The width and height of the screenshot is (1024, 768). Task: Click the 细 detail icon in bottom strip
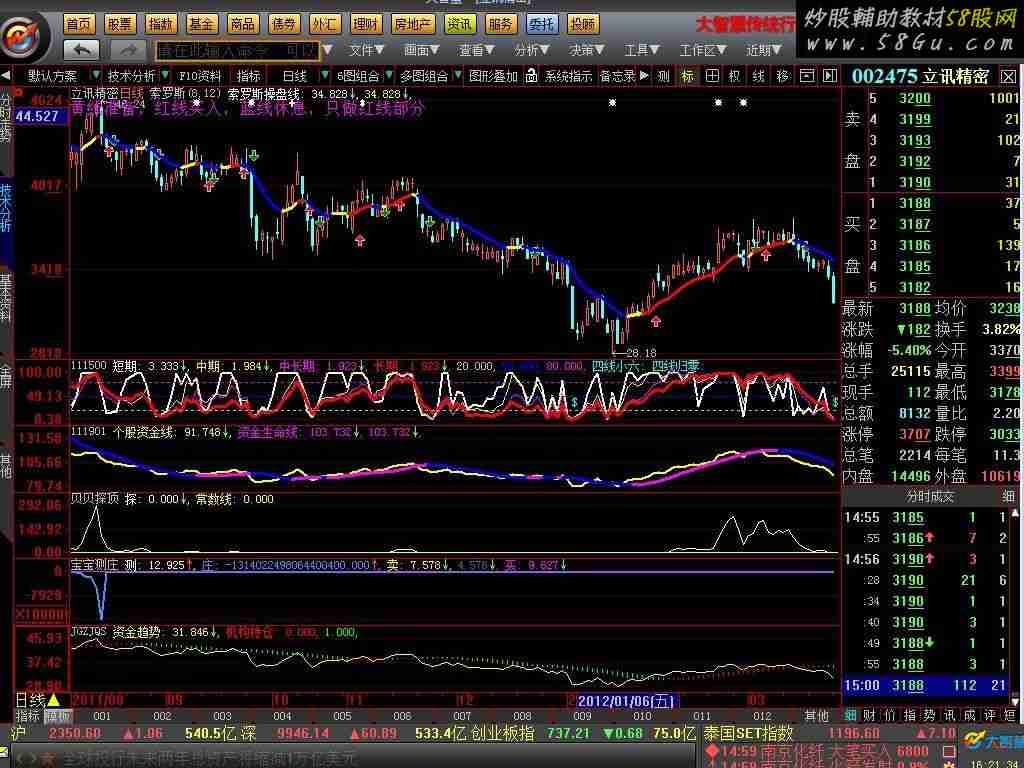click(x=850, y=716)
